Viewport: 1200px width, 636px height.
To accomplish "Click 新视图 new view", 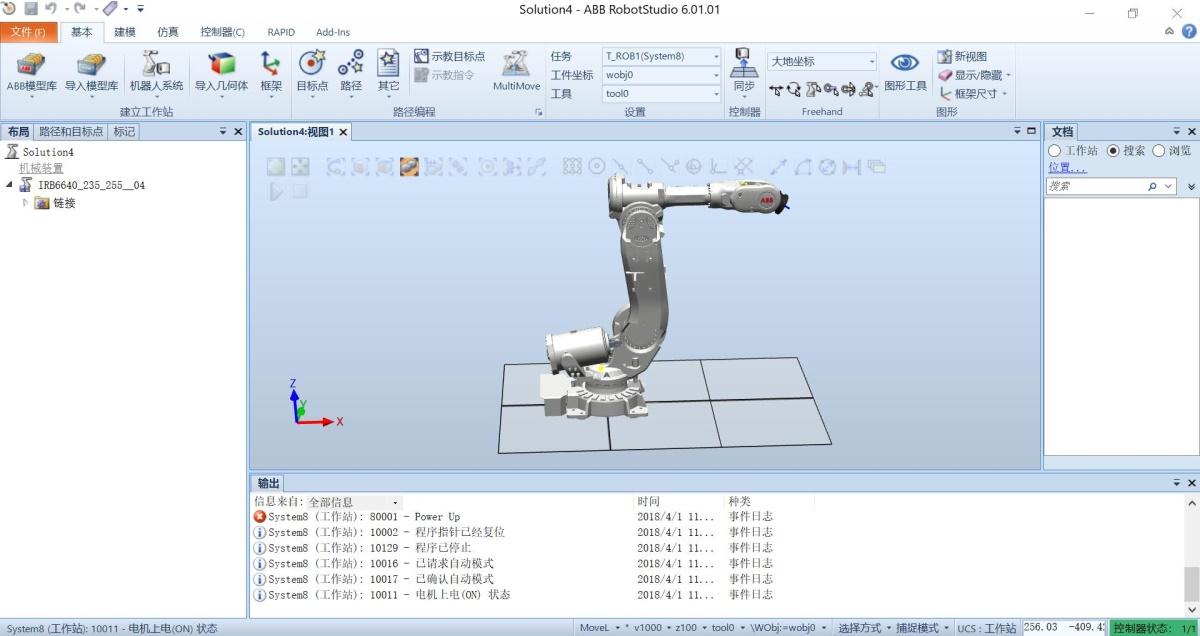I will (962, 57).
